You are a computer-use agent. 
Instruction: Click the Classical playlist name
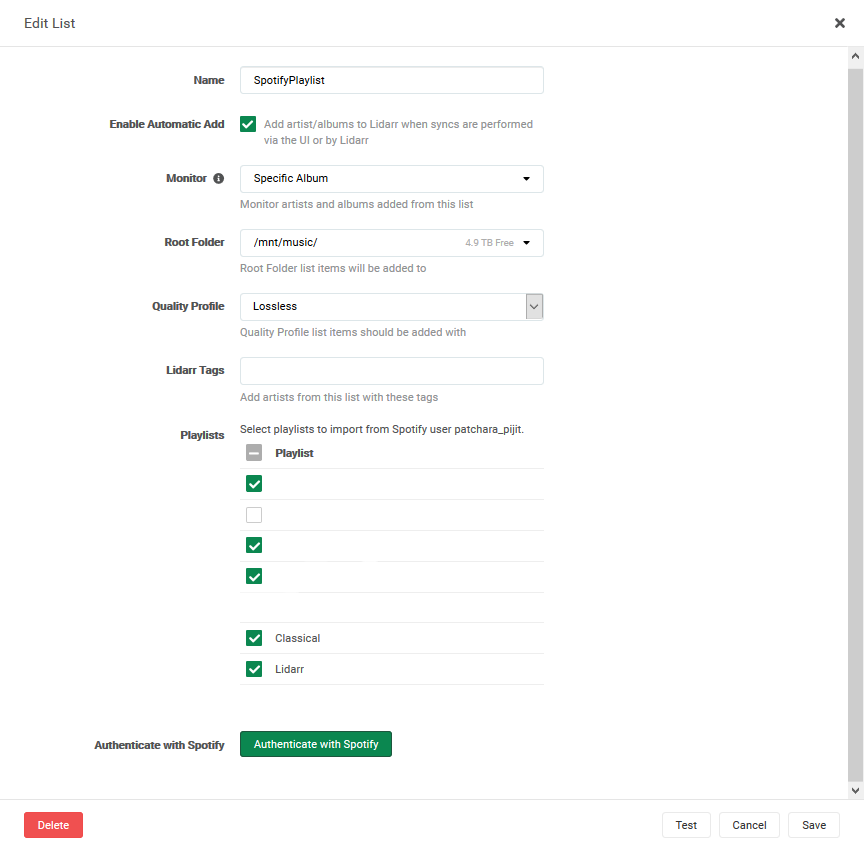pyautogui.click(x=298, y=638)
